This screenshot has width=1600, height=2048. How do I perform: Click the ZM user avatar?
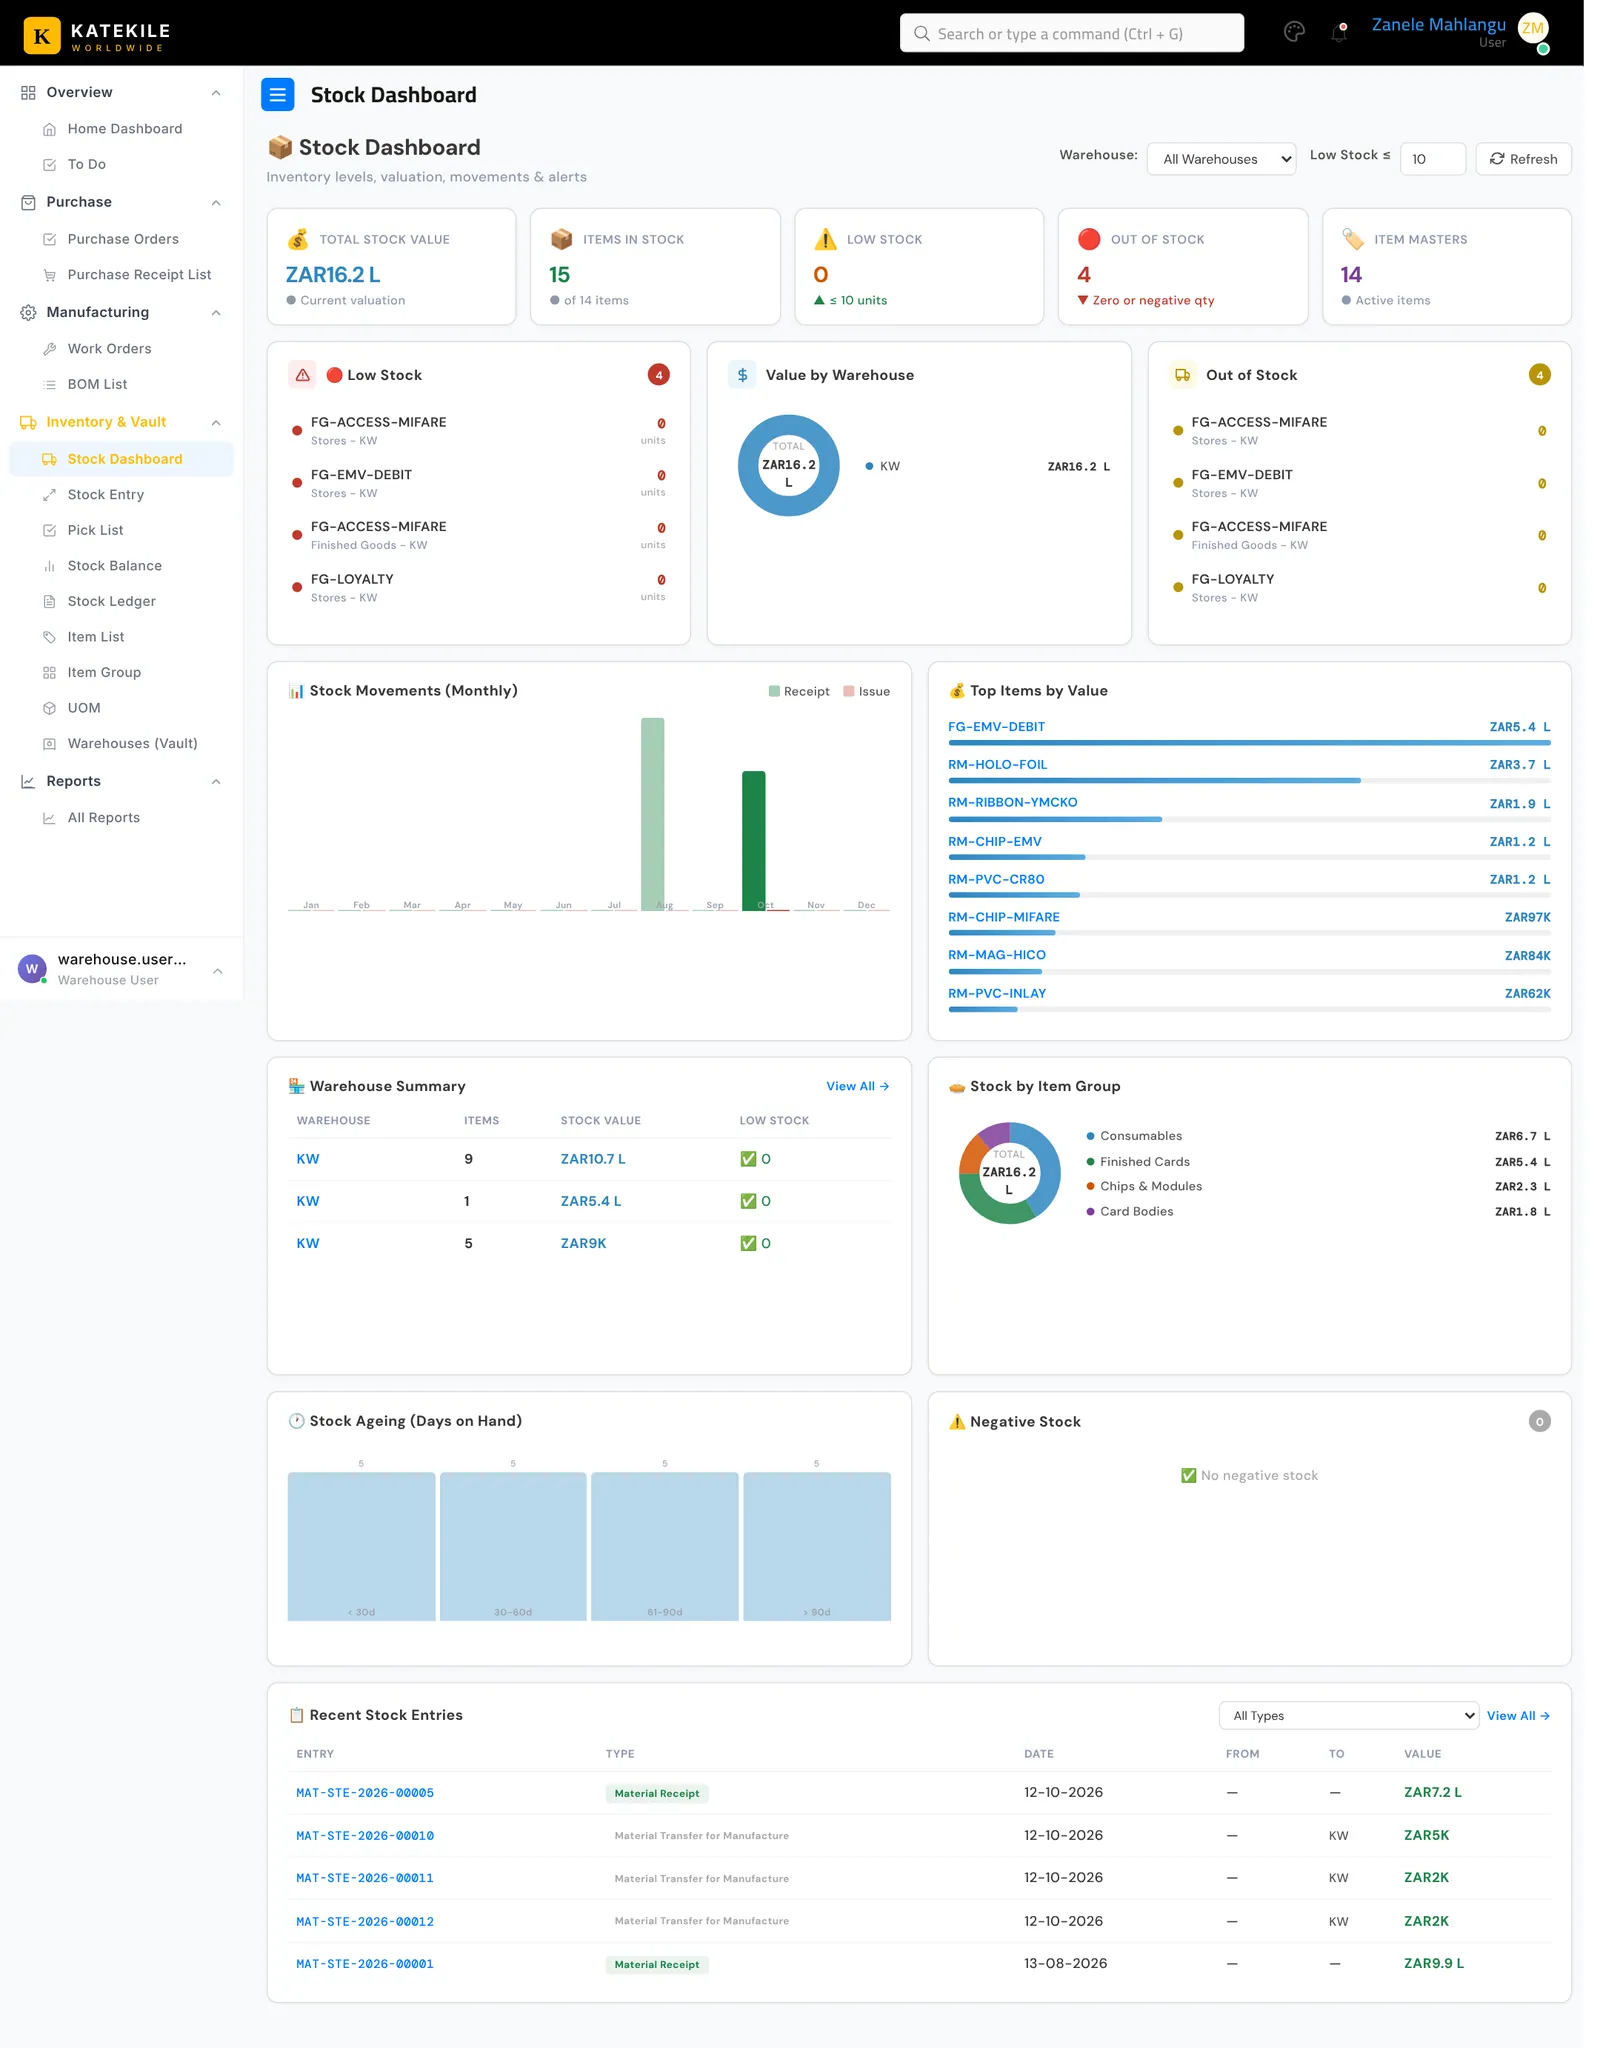pos(1532,29)
